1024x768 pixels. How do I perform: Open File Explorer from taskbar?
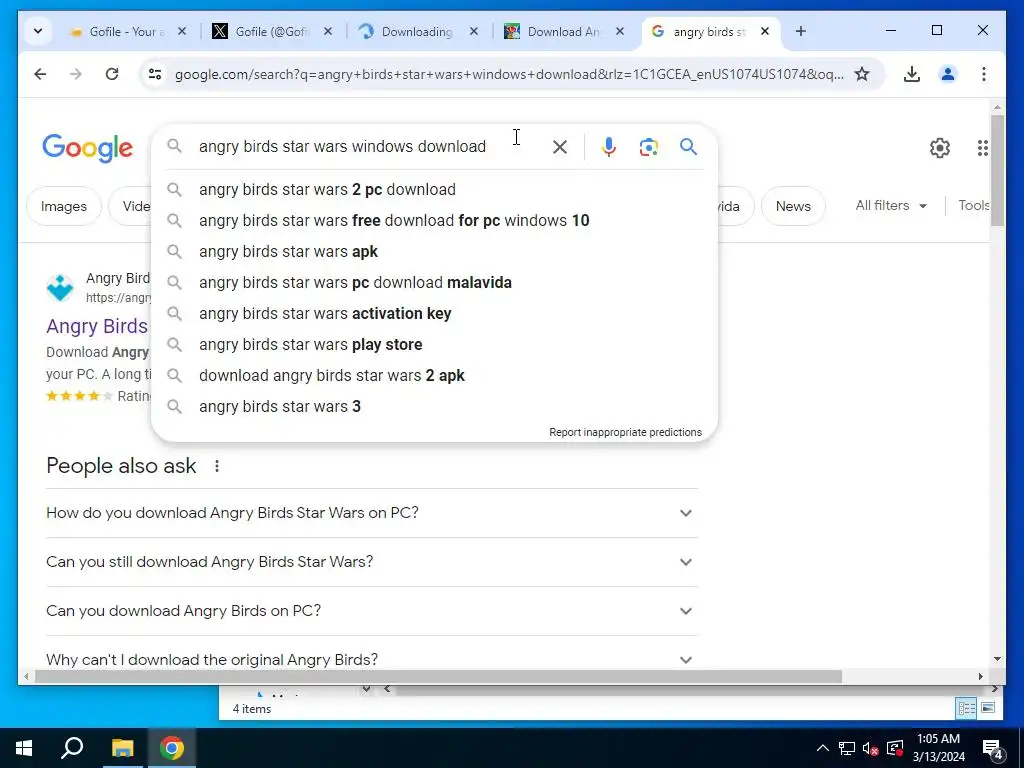(122, 748)
